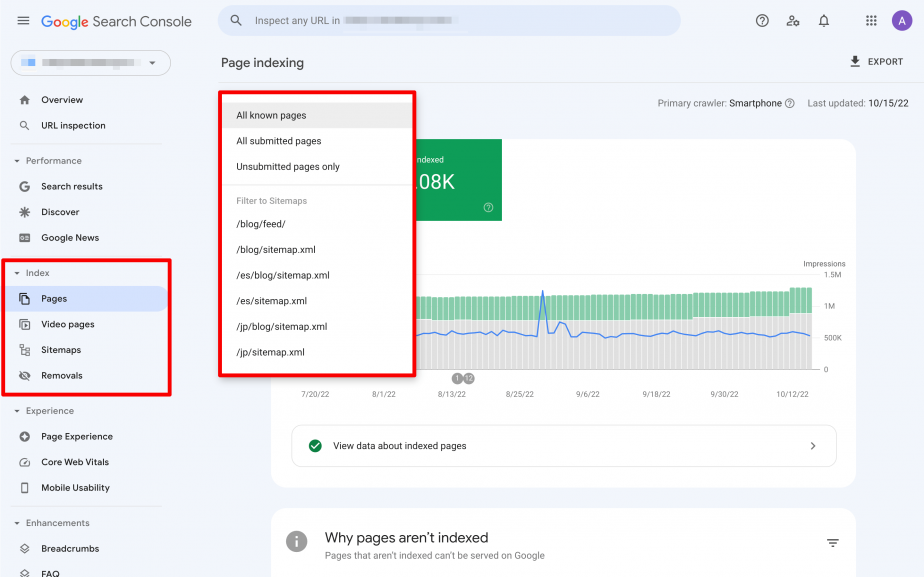Image resolution: width=924 pixels, height=577 pixels.
Task: Open the filter icon for unindexed reasons
Action: pyautogui.click(x=832, y=543)
